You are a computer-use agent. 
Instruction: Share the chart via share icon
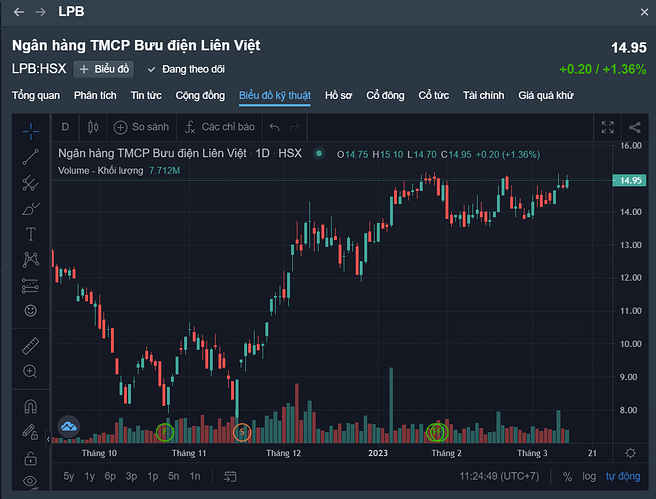pyautogui.click(x=635, y=127)
